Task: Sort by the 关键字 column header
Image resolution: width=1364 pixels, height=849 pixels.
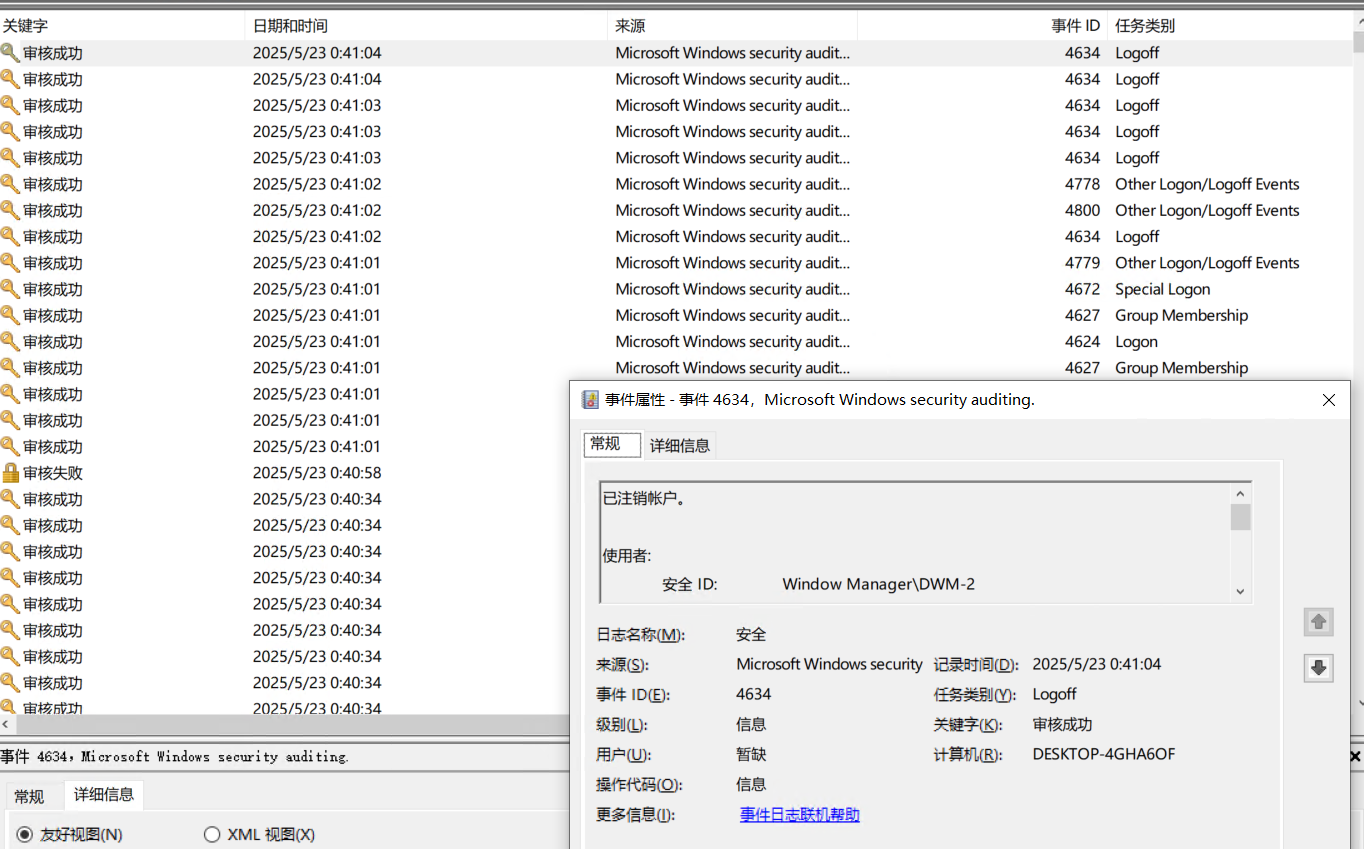Action: pyautogui.click(x=122, y=26)
